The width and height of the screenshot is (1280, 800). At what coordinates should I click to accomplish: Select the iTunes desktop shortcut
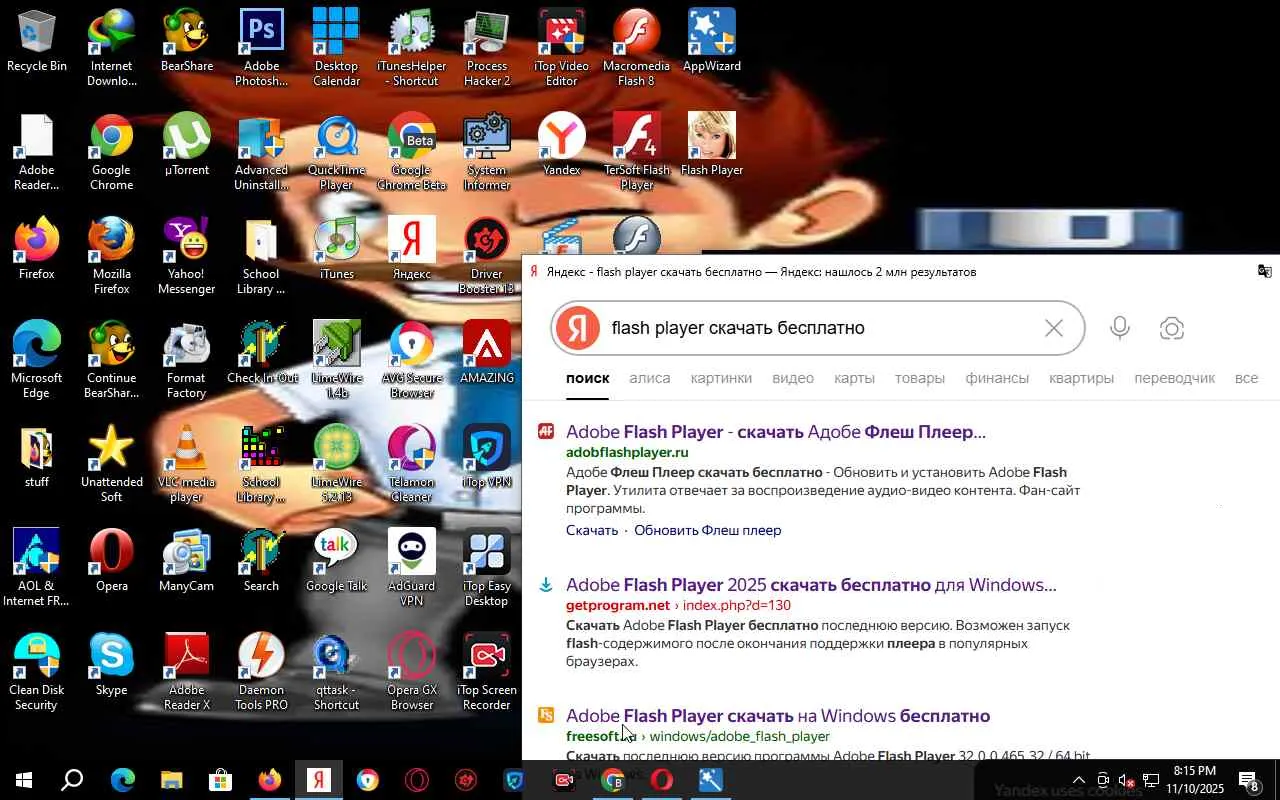336,250
